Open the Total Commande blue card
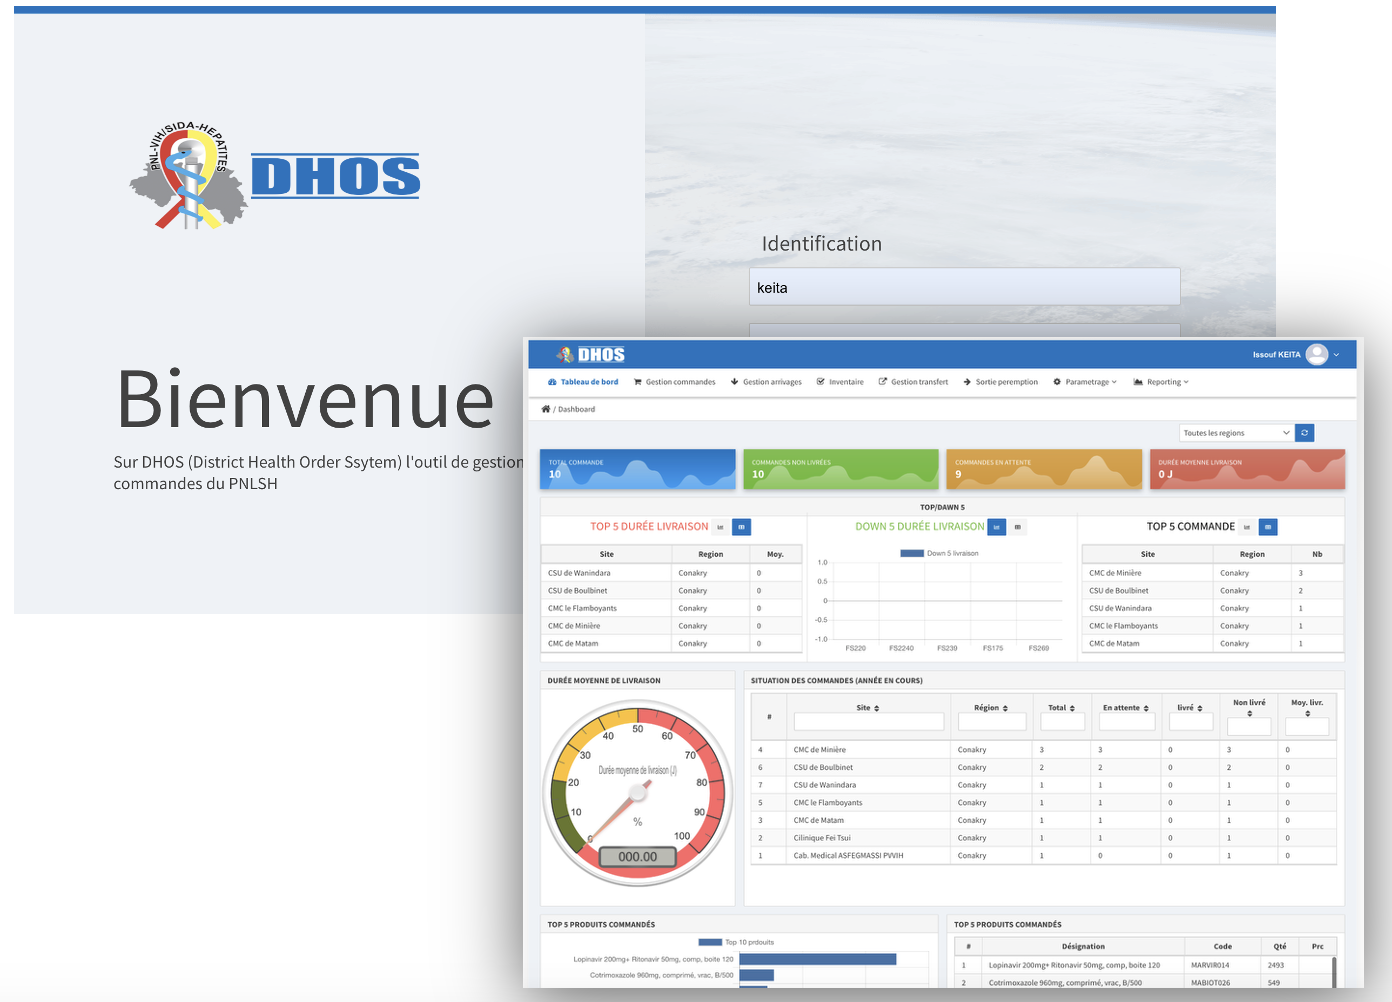The width and height of the screenshot is (1392, 1002). [x=638, y=469]
